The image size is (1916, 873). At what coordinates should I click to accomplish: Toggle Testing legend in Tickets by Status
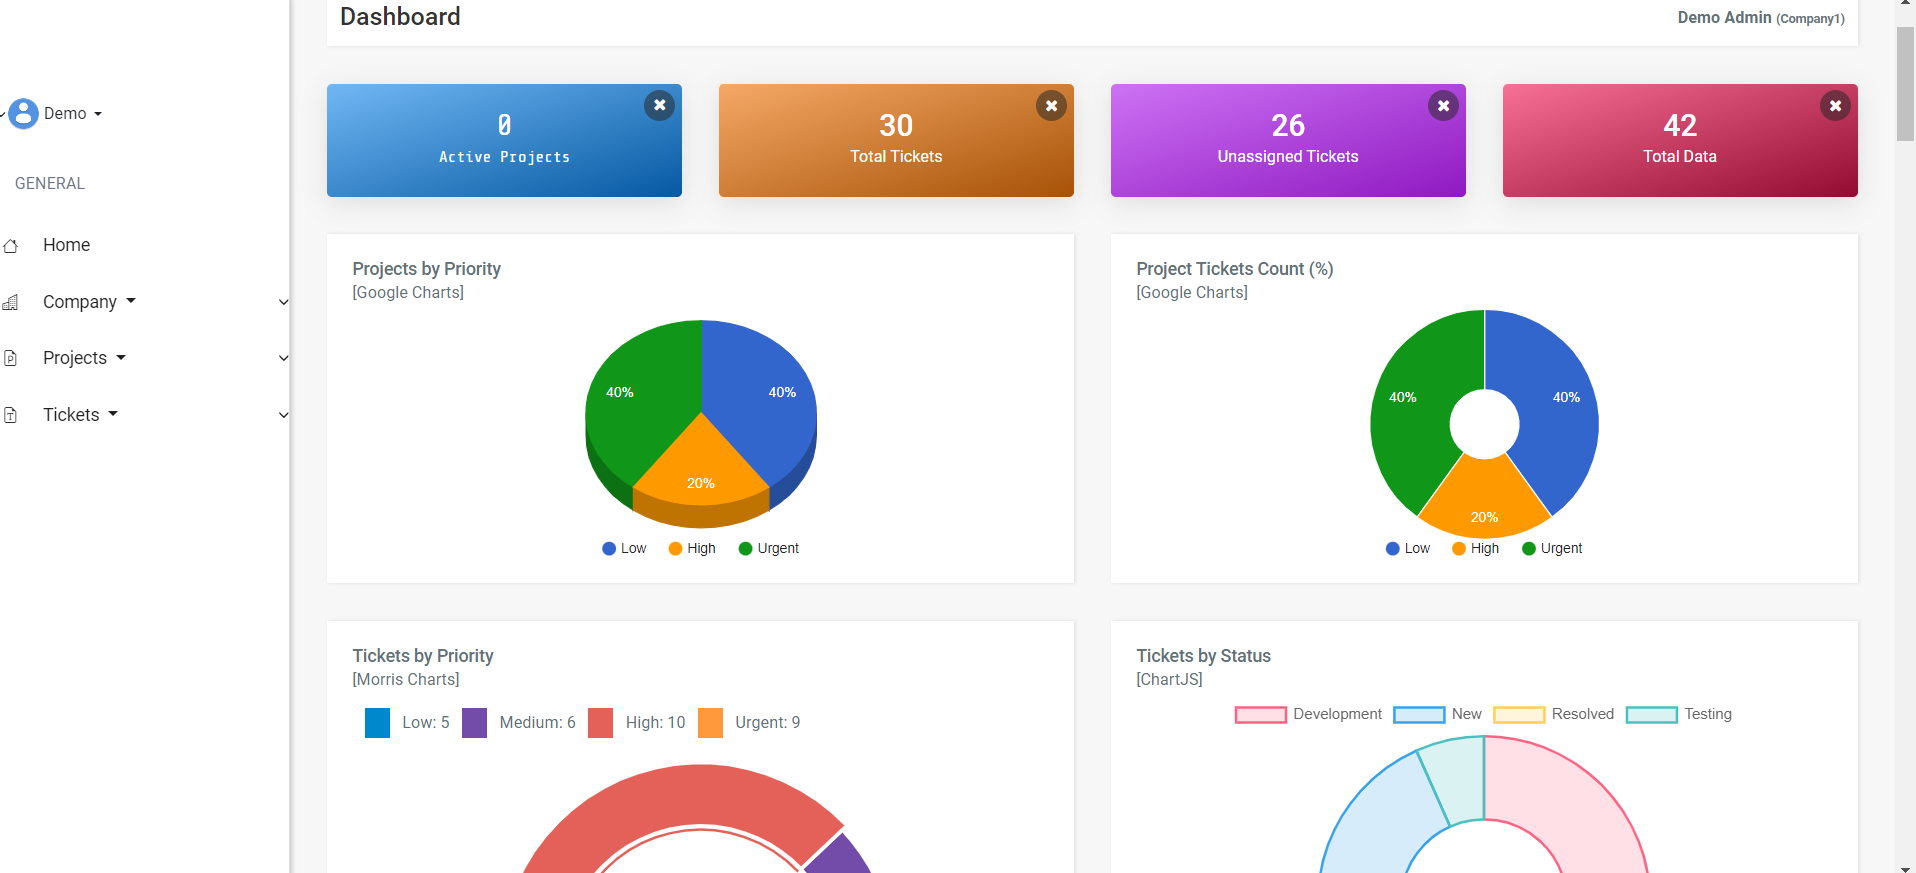(1679, 714)
